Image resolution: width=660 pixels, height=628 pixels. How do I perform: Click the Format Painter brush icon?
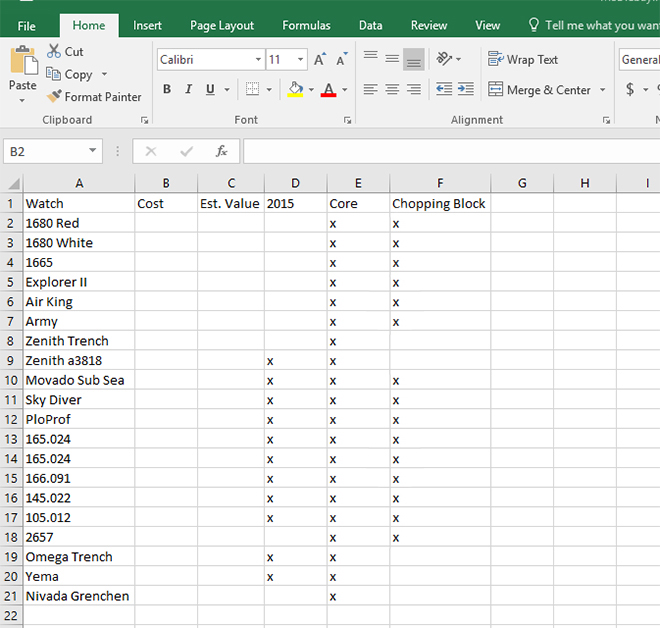coord(55,97)
